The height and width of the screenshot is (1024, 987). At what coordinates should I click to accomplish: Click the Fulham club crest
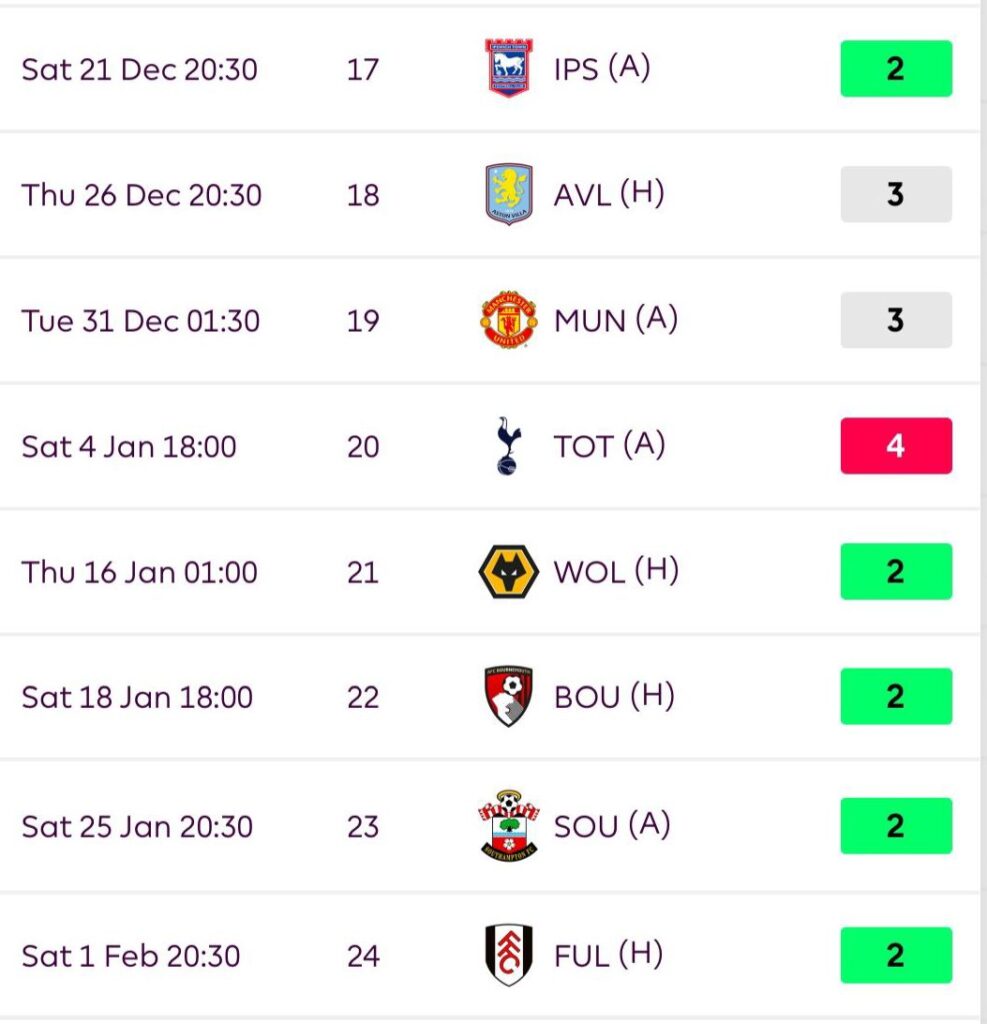[x=509, y=955]
